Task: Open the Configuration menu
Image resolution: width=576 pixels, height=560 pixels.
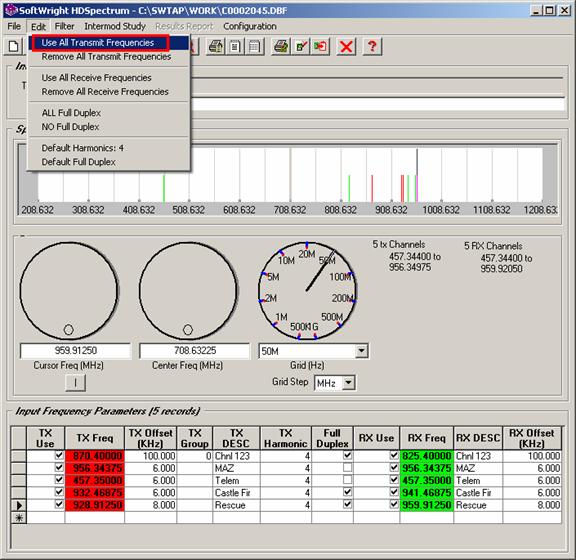Action: pos(250,26)
